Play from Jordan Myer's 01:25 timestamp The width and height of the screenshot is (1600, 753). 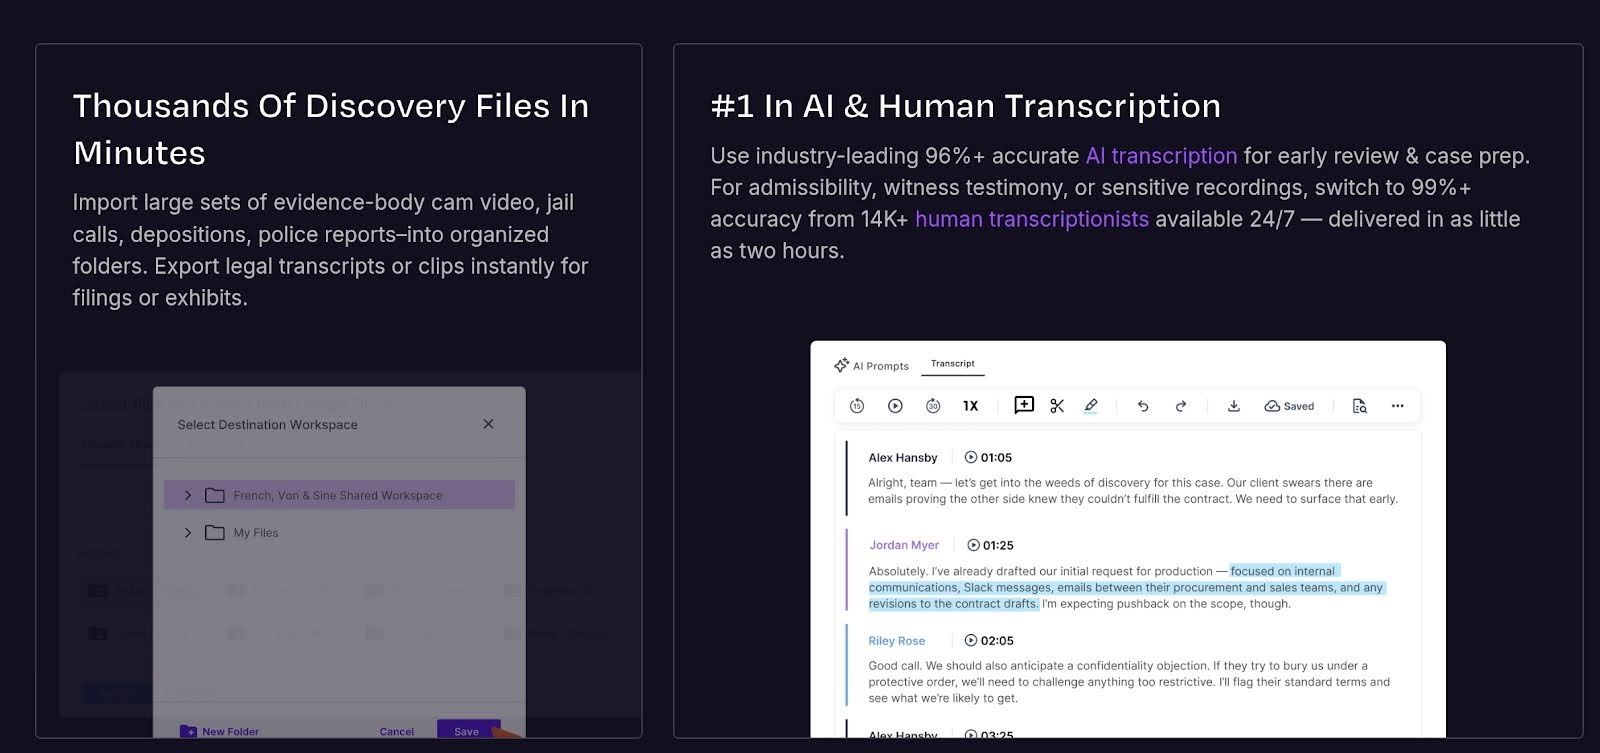[x=973, y=545]
